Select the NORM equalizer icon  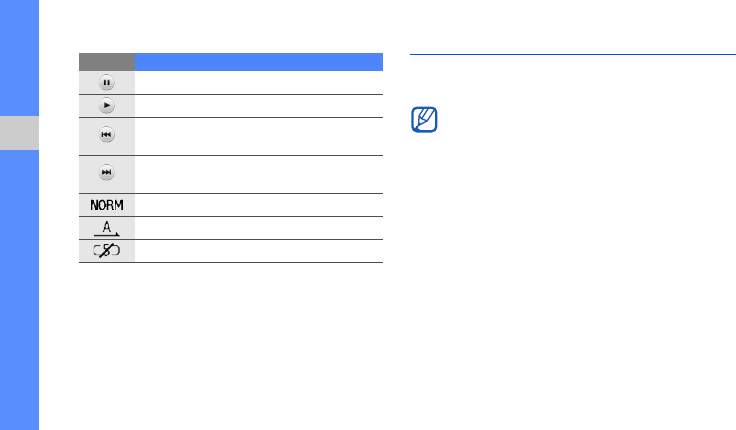point(107,205)
